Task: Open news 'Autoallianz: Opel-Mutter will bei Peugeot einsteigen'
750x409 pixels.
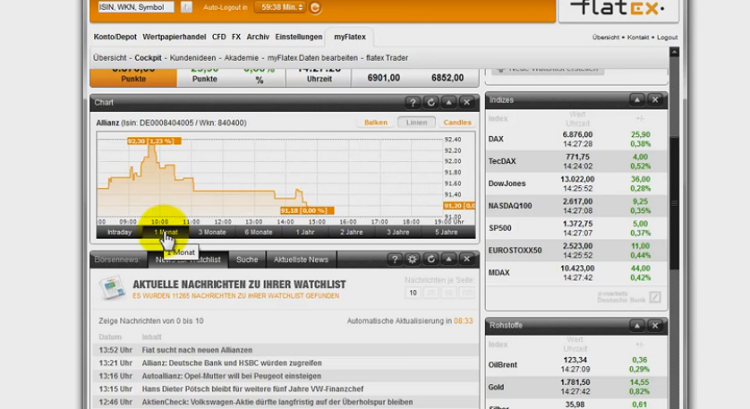Action: 232,376
